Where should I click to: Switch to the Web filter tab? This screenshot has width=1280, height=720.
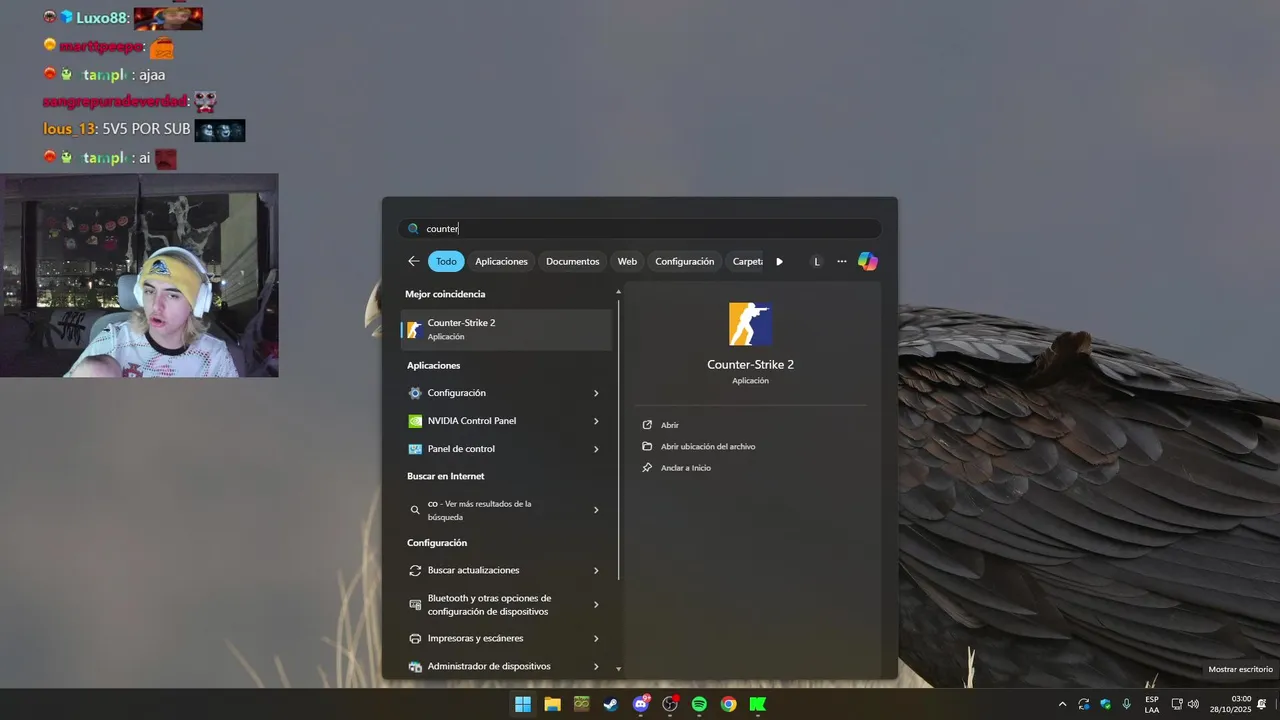(627, 261)
